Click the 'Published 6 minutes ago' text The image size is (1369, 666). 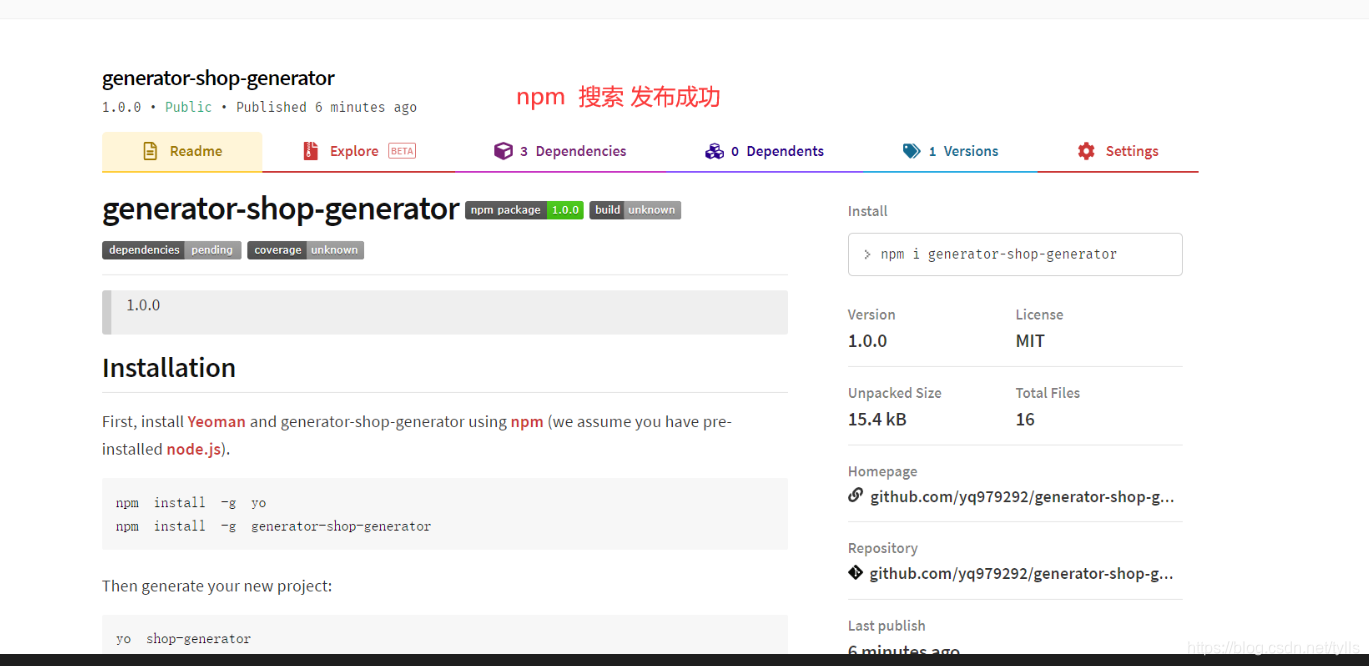tap(326, 107)
